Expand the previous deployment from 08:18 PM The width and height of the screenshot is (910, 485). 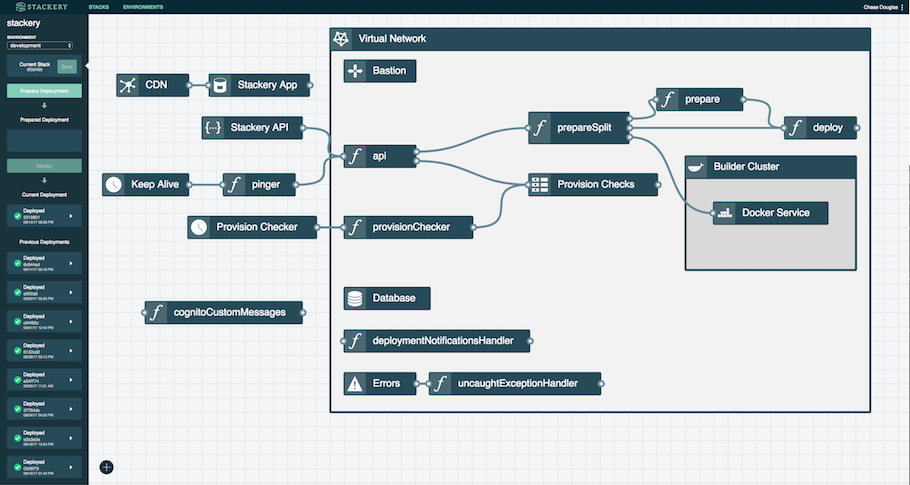71,263
